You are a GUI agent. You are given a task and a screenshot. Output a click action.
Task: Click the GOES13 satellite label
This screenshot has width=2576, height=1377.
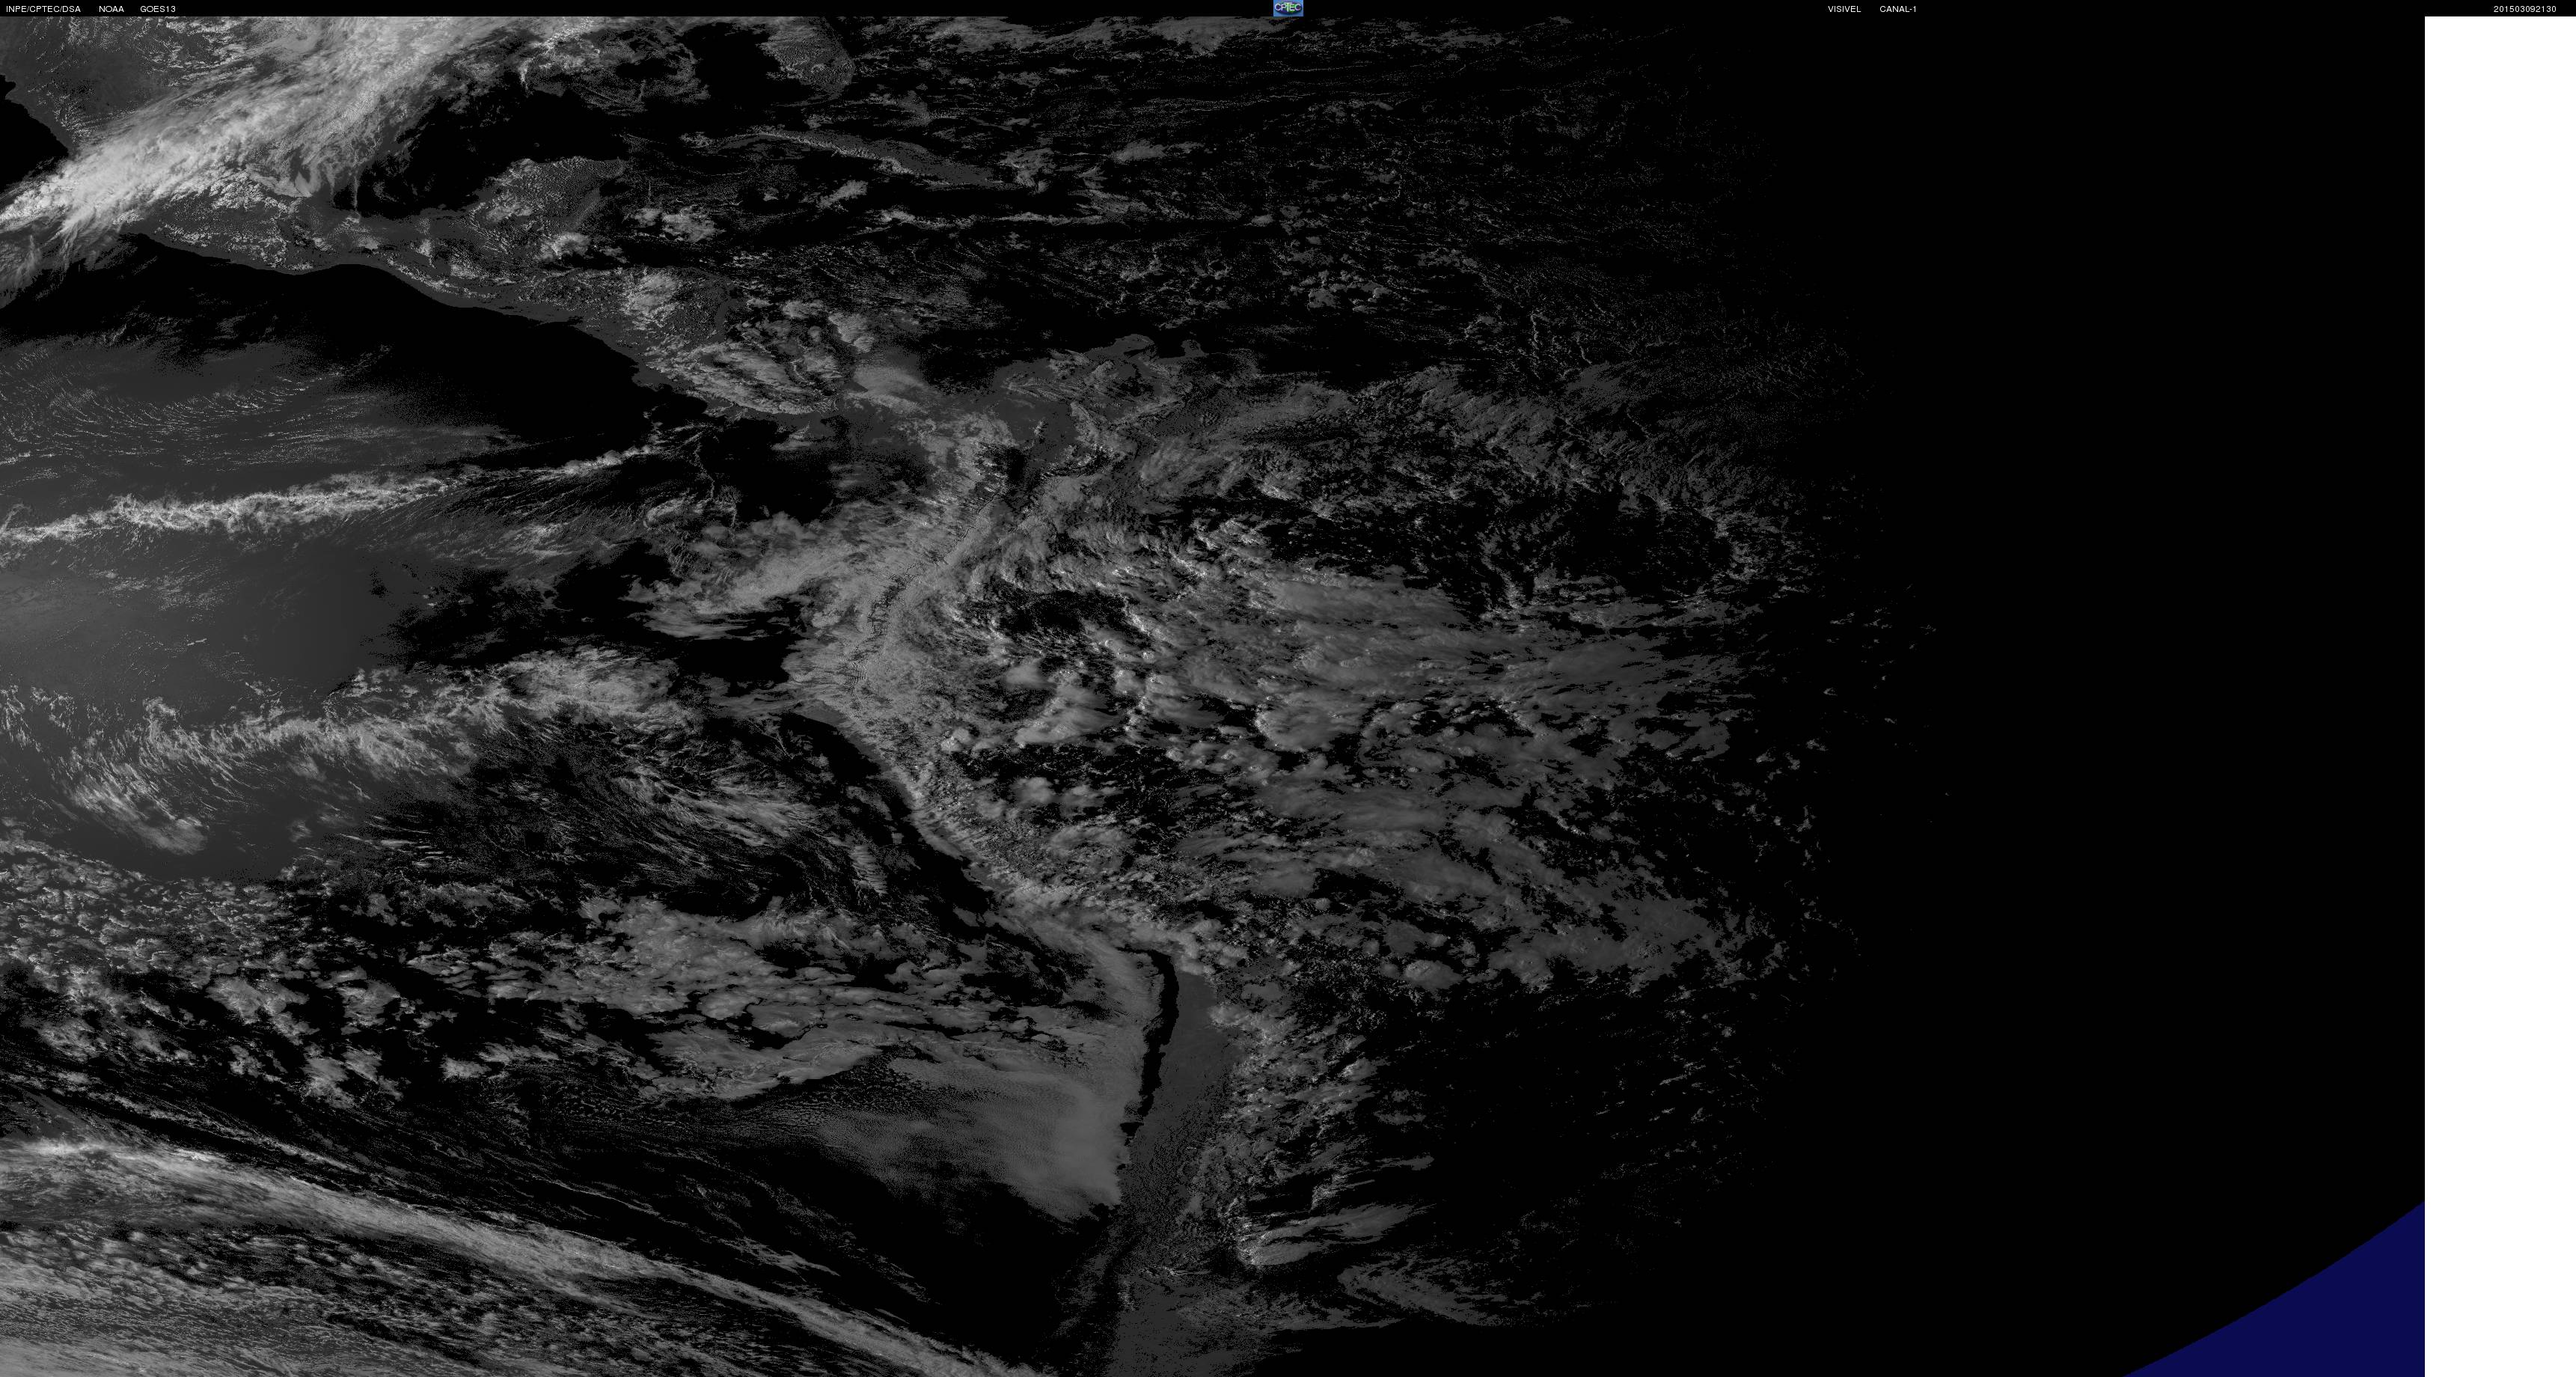tap(158, 9)
